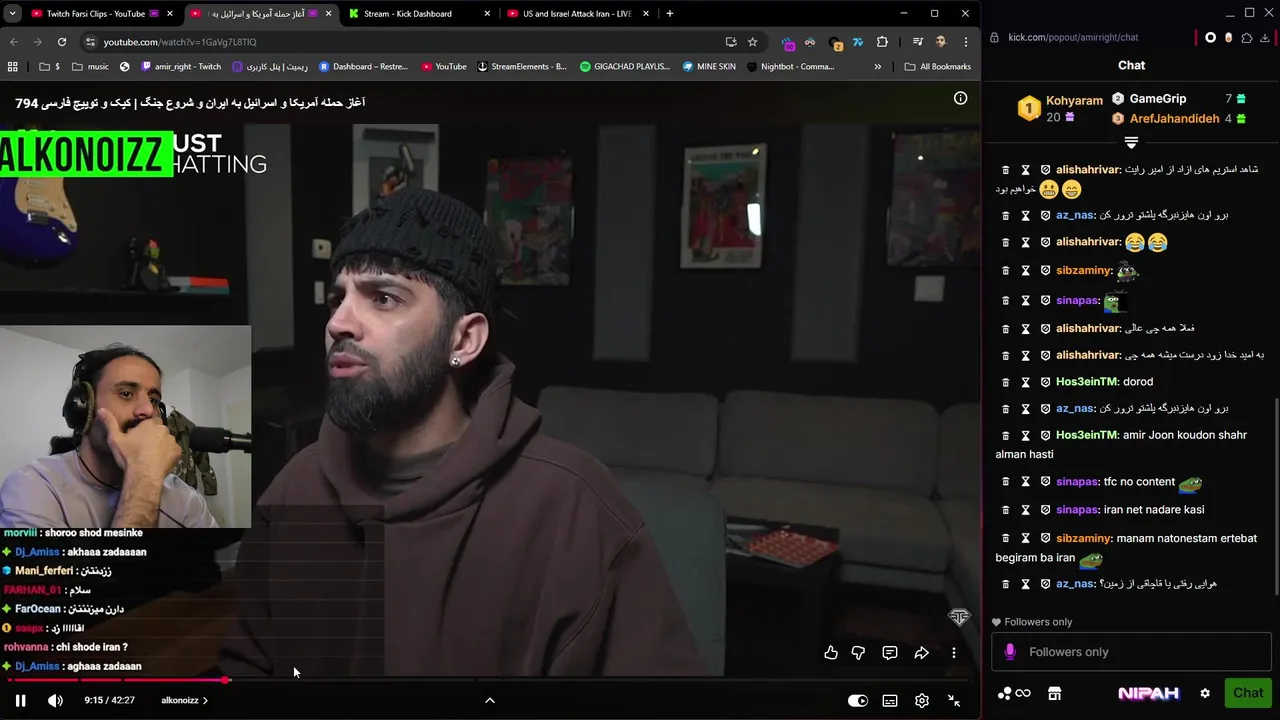Open YouTube player settings gear
Screen dimensions: 1280x720
922,700
